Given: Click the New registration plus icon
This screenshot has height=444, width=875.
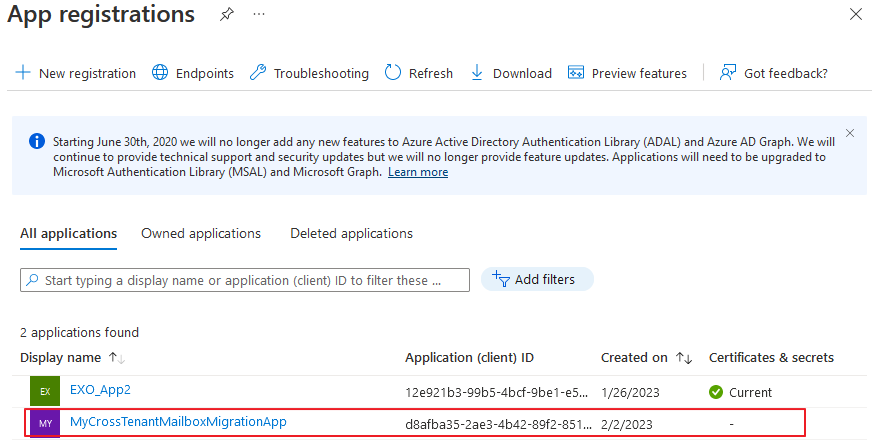Looking at the screenshot, I should (x=23, y=73).
